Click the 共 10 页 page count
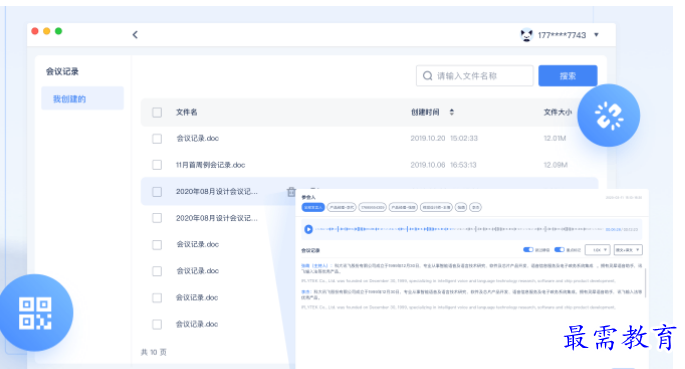 tap(154, 352)
